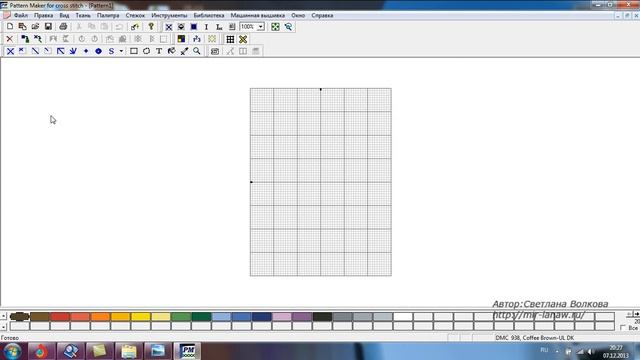Image resolution: width=640 pixels, height=360 pixels.
Task: Click the red X delete icon
Action: pyautogui.click(x=10, y=39)
